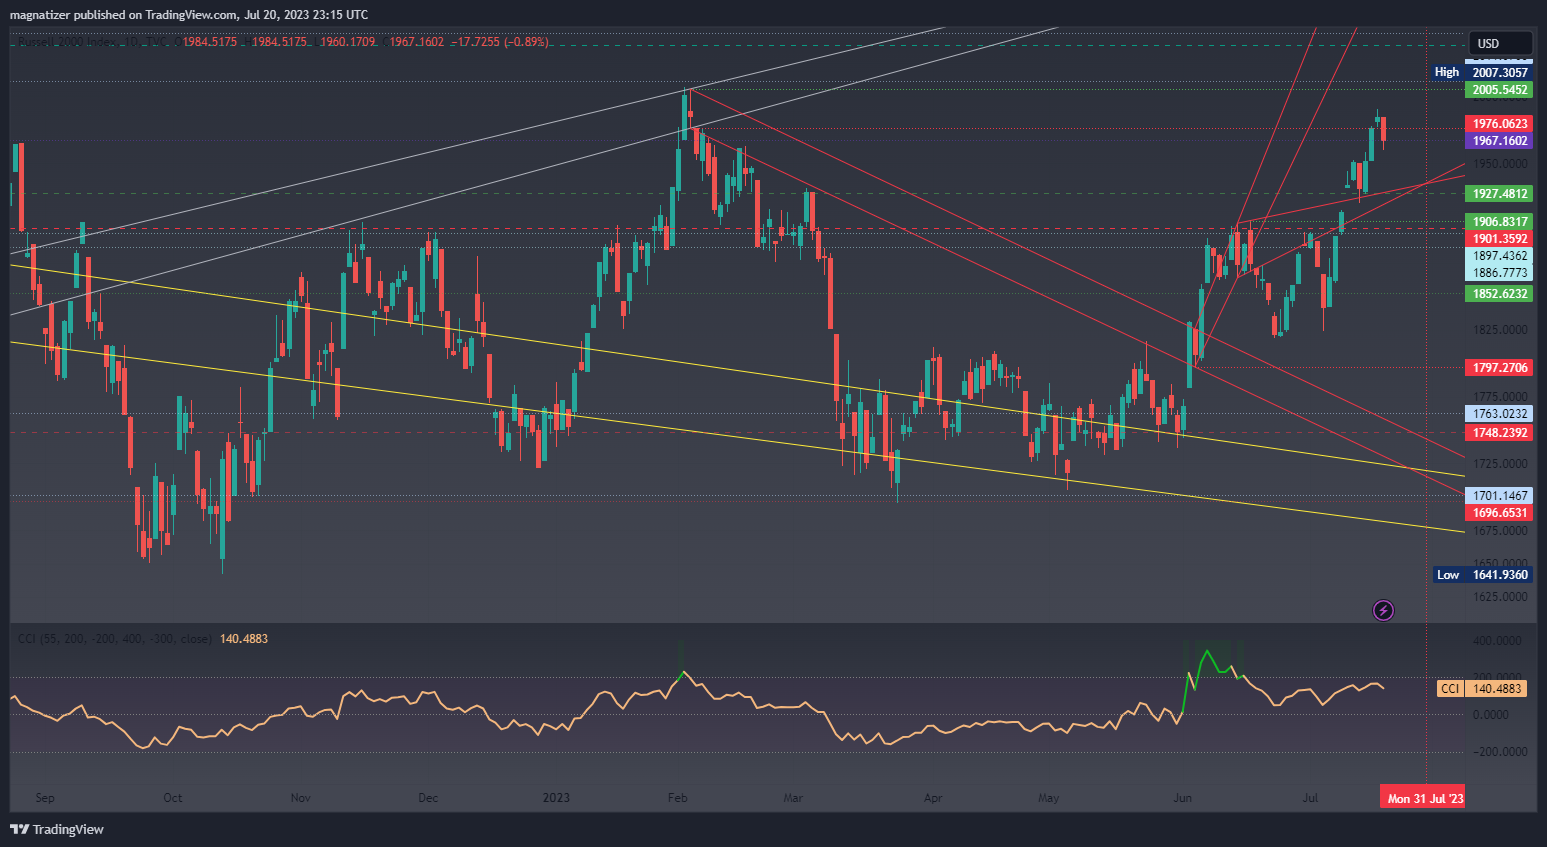
Task: Click the red 1976.0623 price label
Action: click(1499, 124)
